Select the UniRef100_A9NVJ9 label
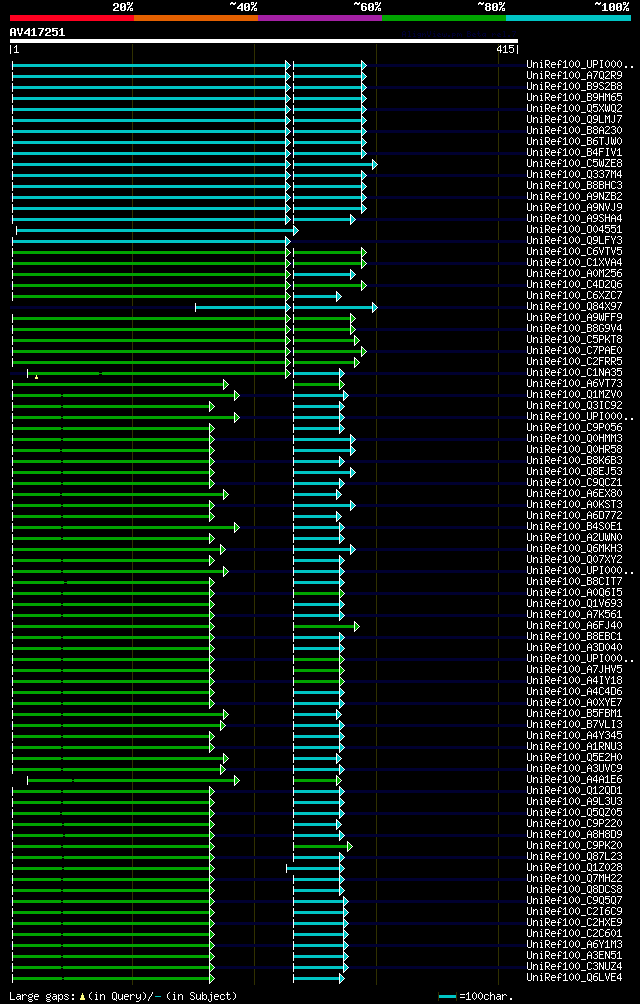This screenshot has height=1004, width=640. pos(574,207)
